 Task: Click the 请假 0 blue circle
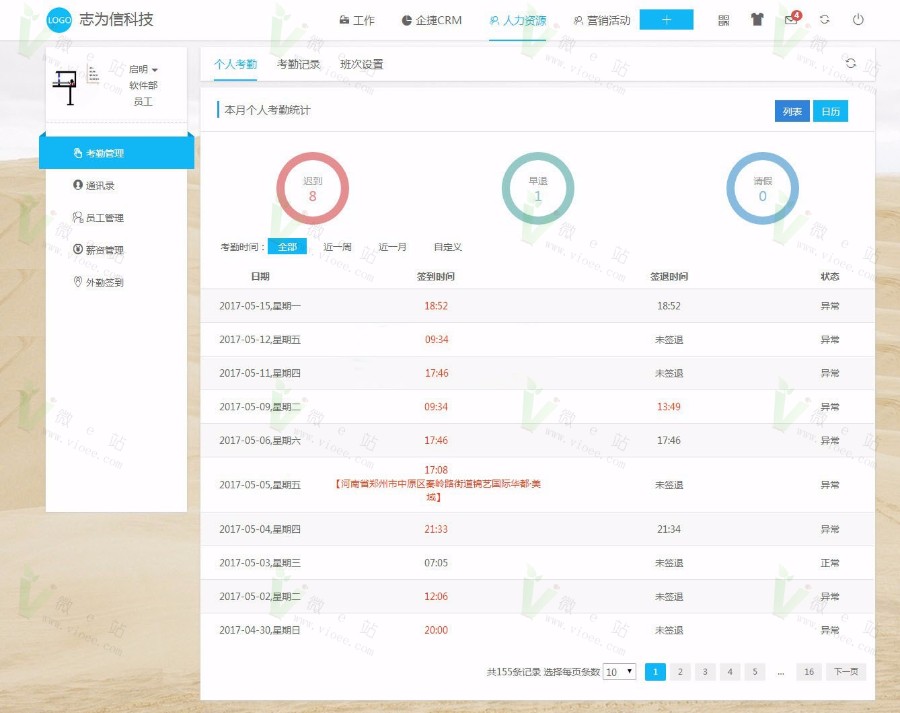(x=762, y=188)
